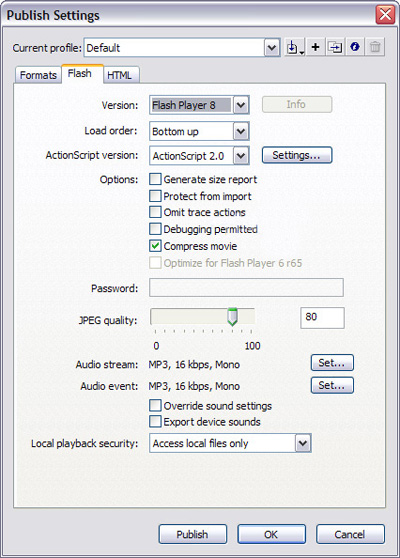Check Override sound settings

click(155, 405)
